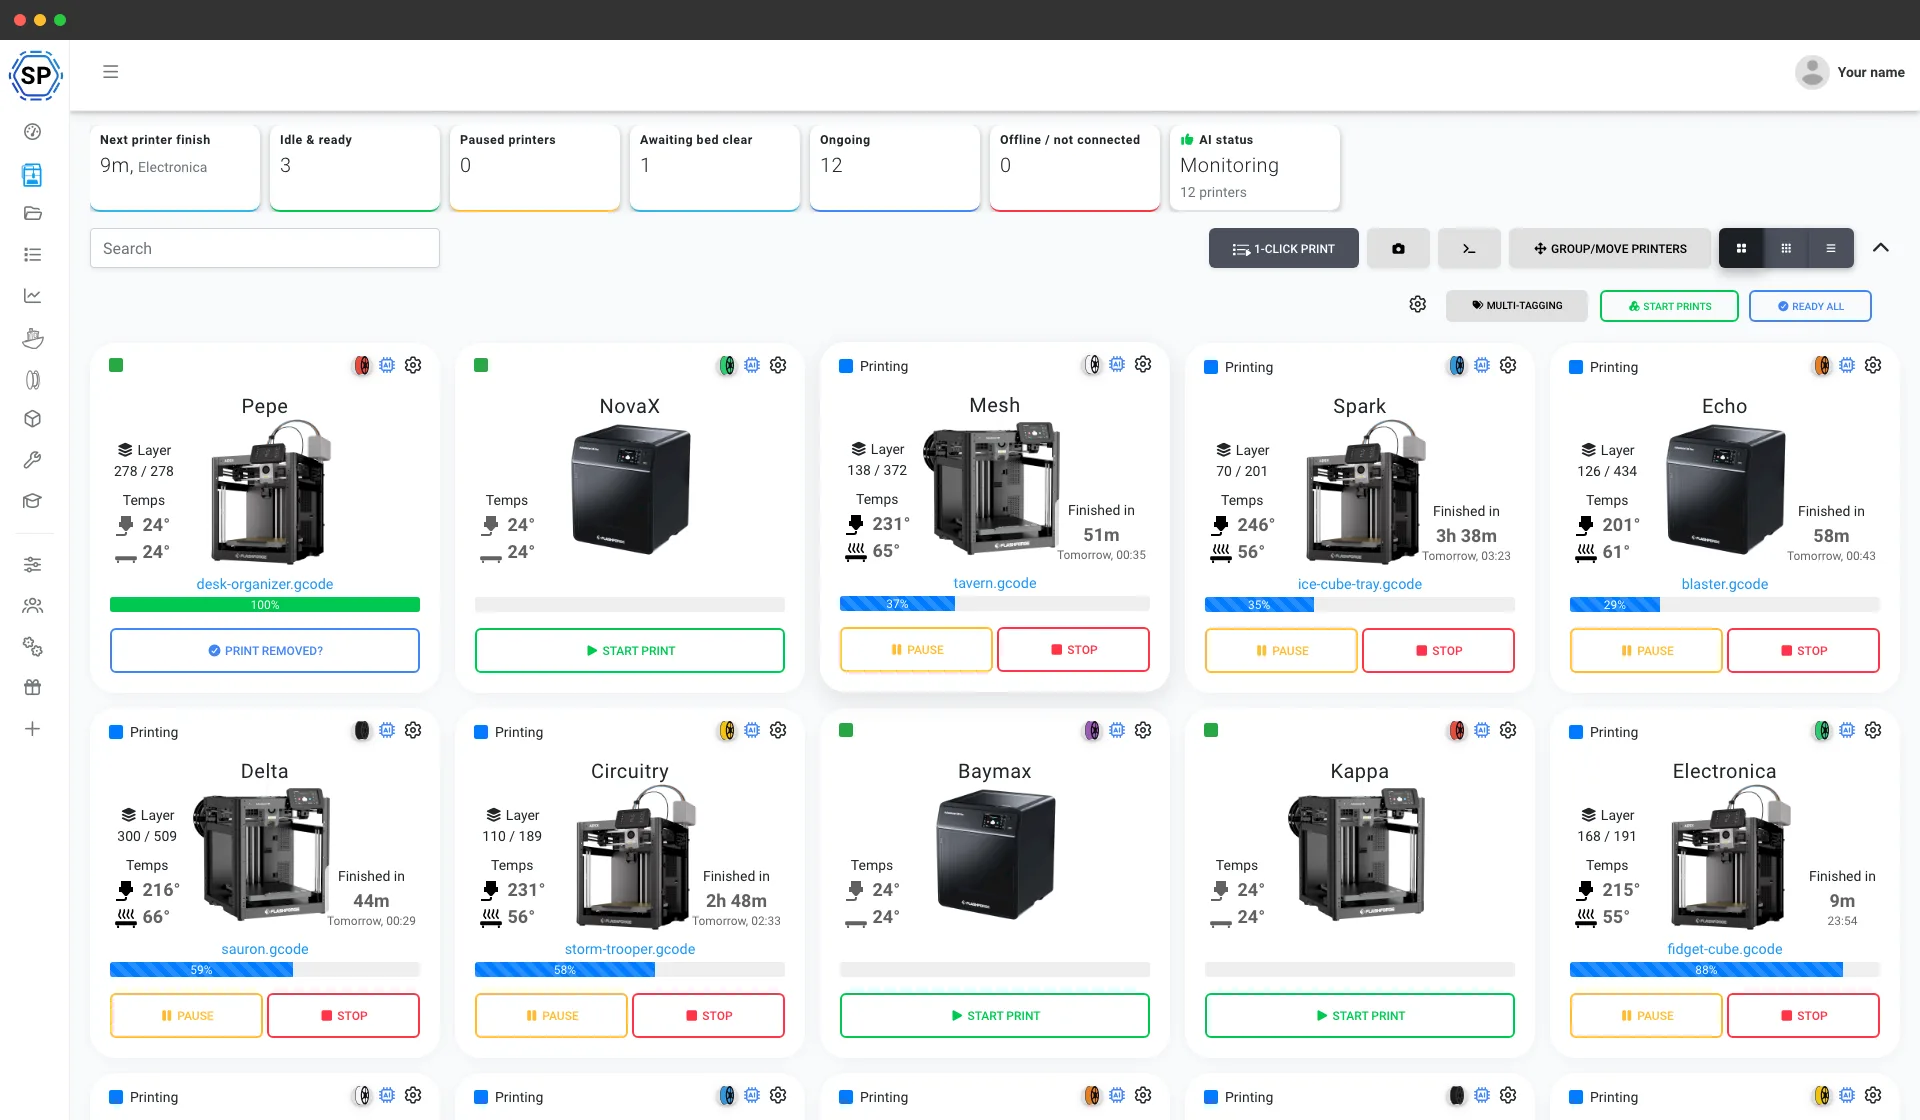Click the Multi-Tagging button
The height and width of the screenshot is (1120, 1920).
pos(1517,306)
